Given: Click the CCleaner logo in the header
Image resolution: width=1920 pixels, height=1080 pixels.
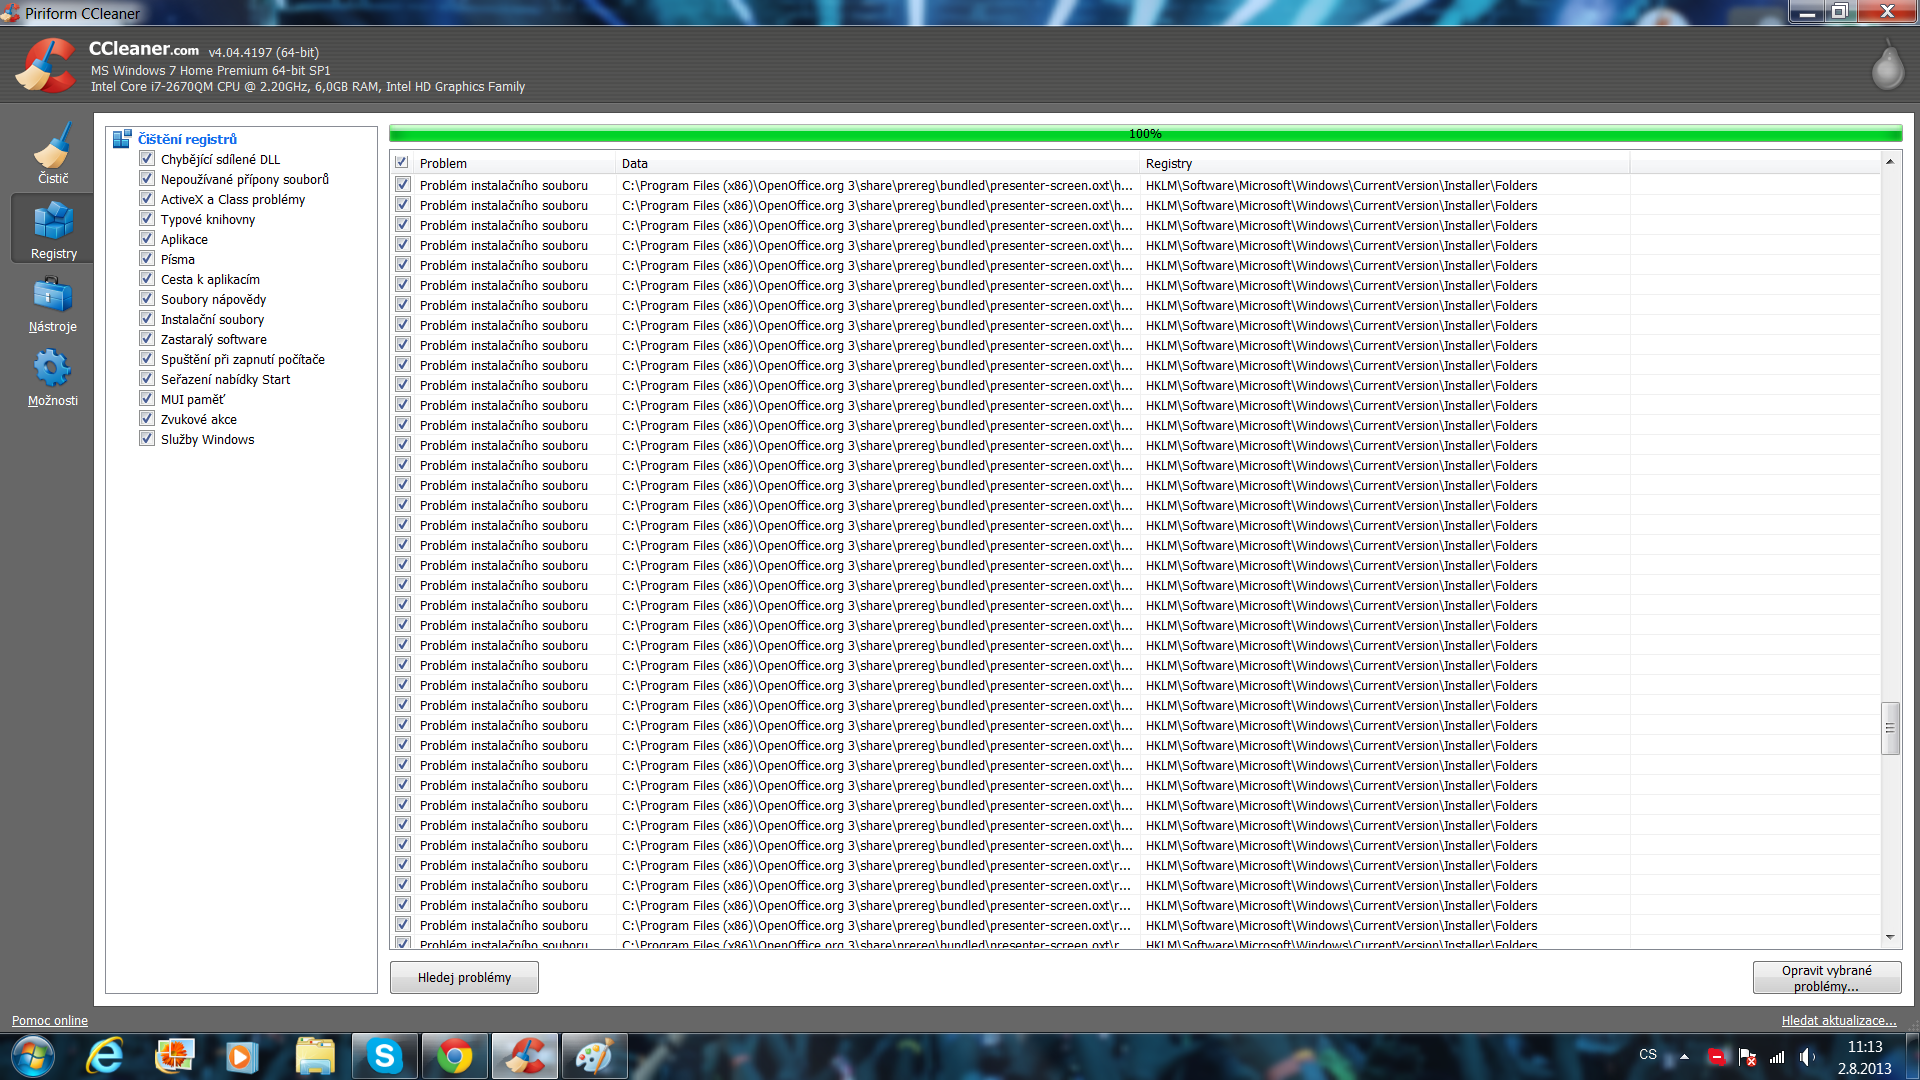Looking at the screenshot, I should [46, 66].
